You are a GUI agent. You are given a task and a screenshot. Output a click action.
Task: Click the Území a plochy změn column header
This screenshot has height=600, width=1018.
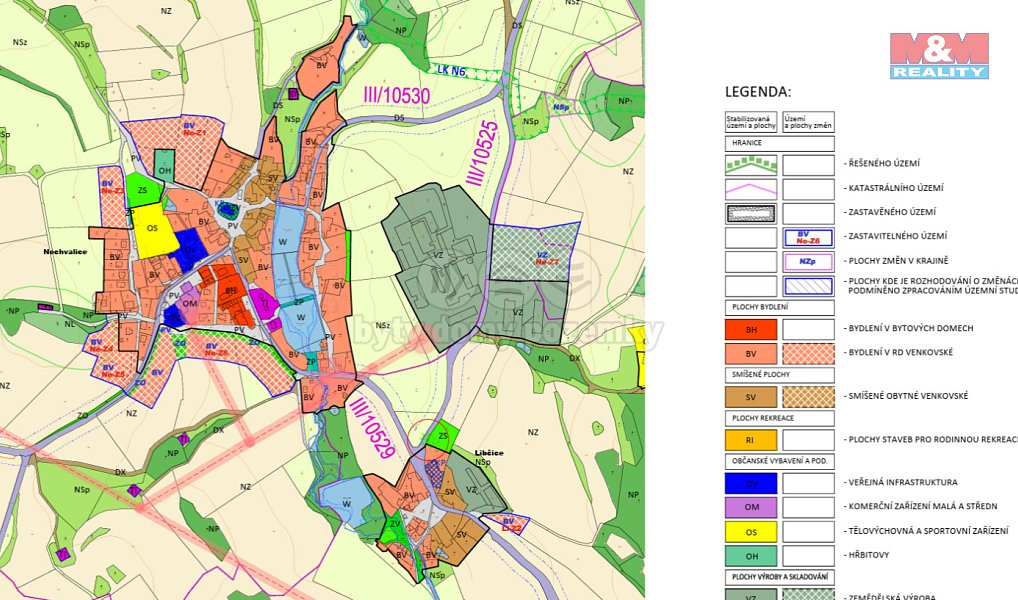[808, 122]
